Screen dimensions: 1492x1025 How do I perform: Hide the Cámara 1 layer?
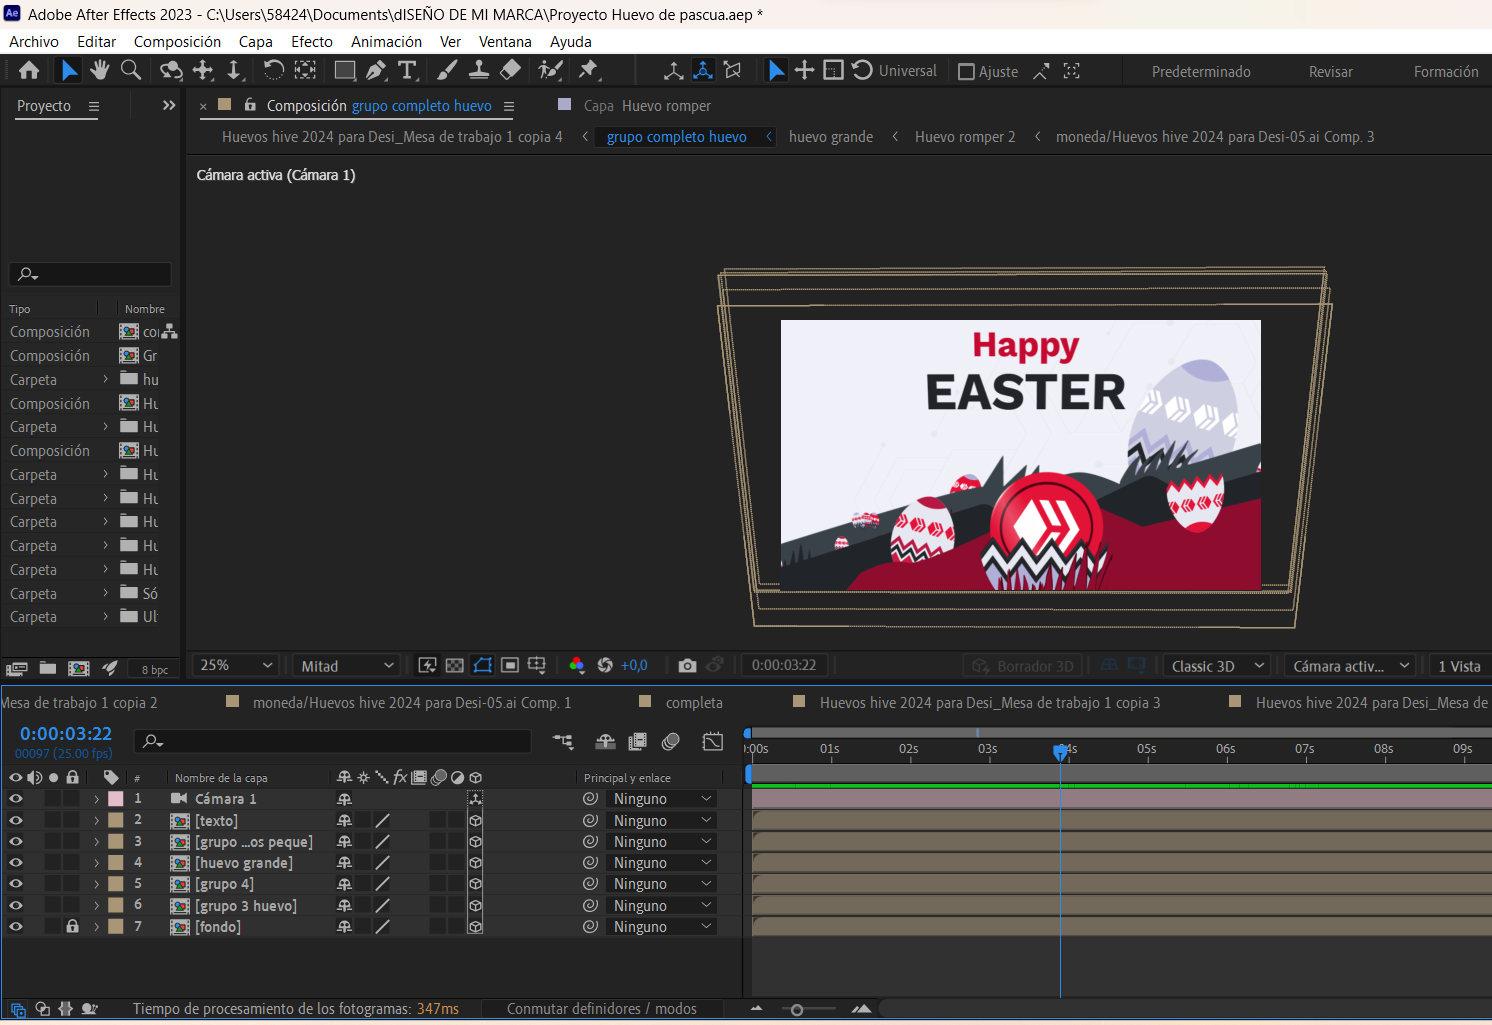coord(16,799)
